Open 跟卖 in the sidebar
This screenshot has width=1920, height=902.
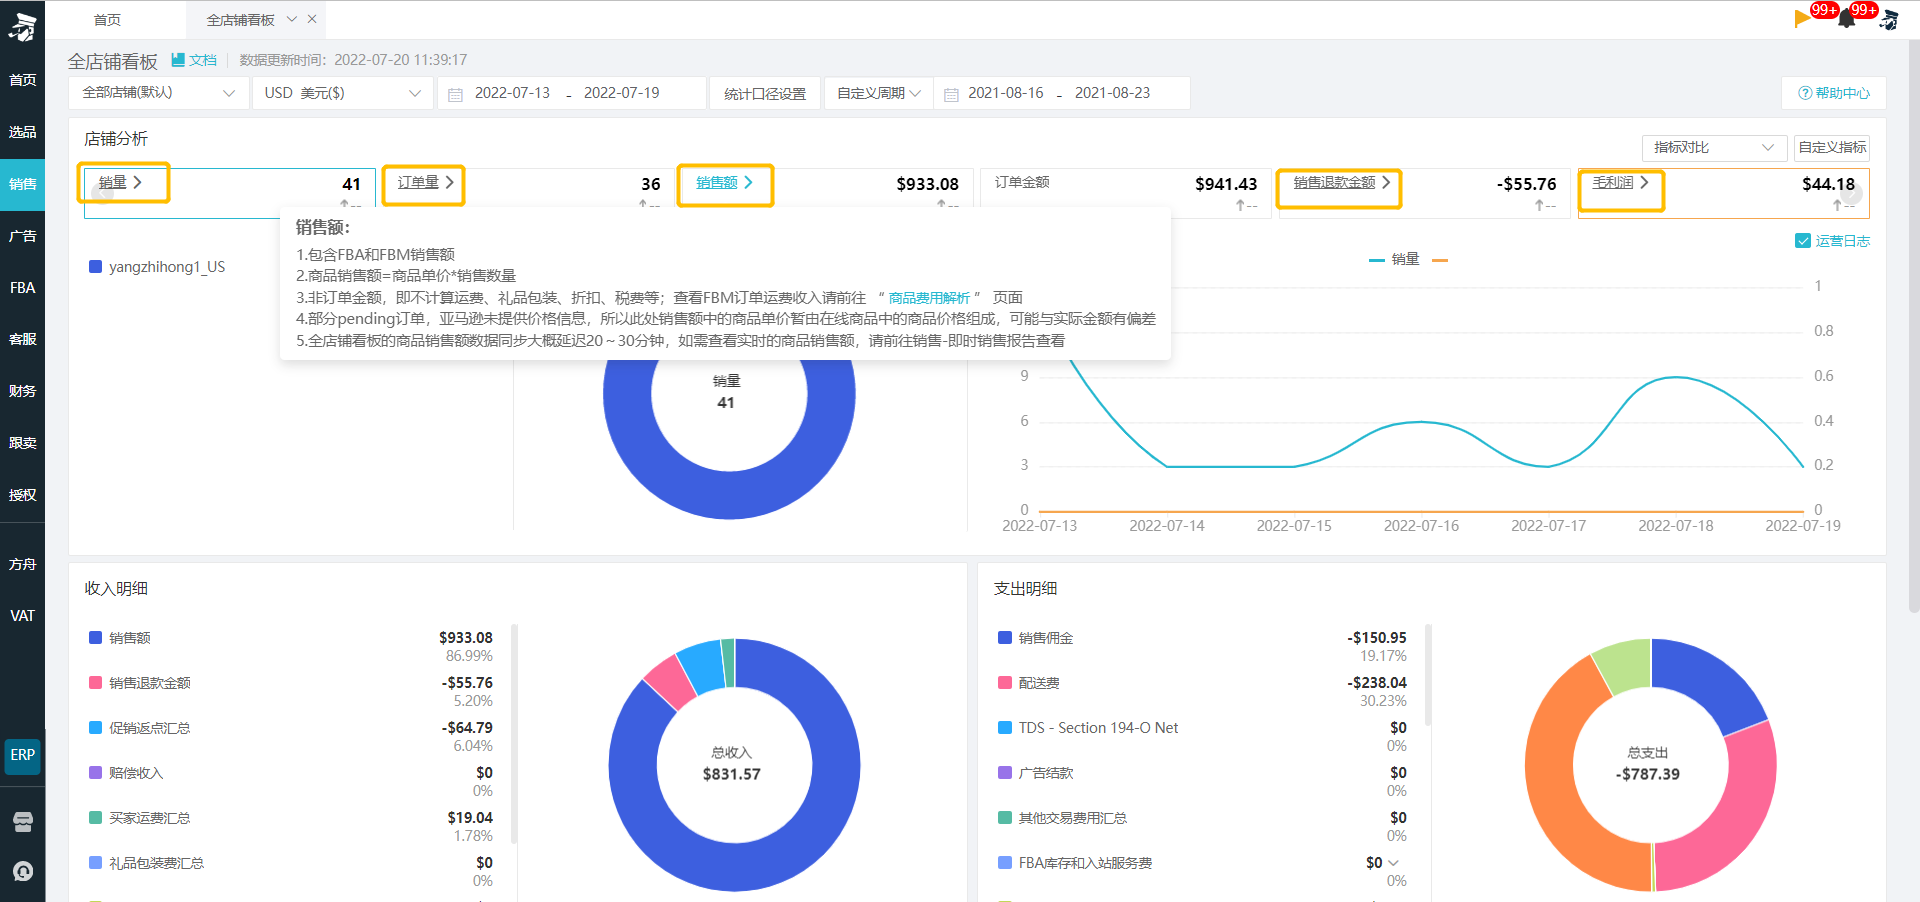tap(22, 443)
